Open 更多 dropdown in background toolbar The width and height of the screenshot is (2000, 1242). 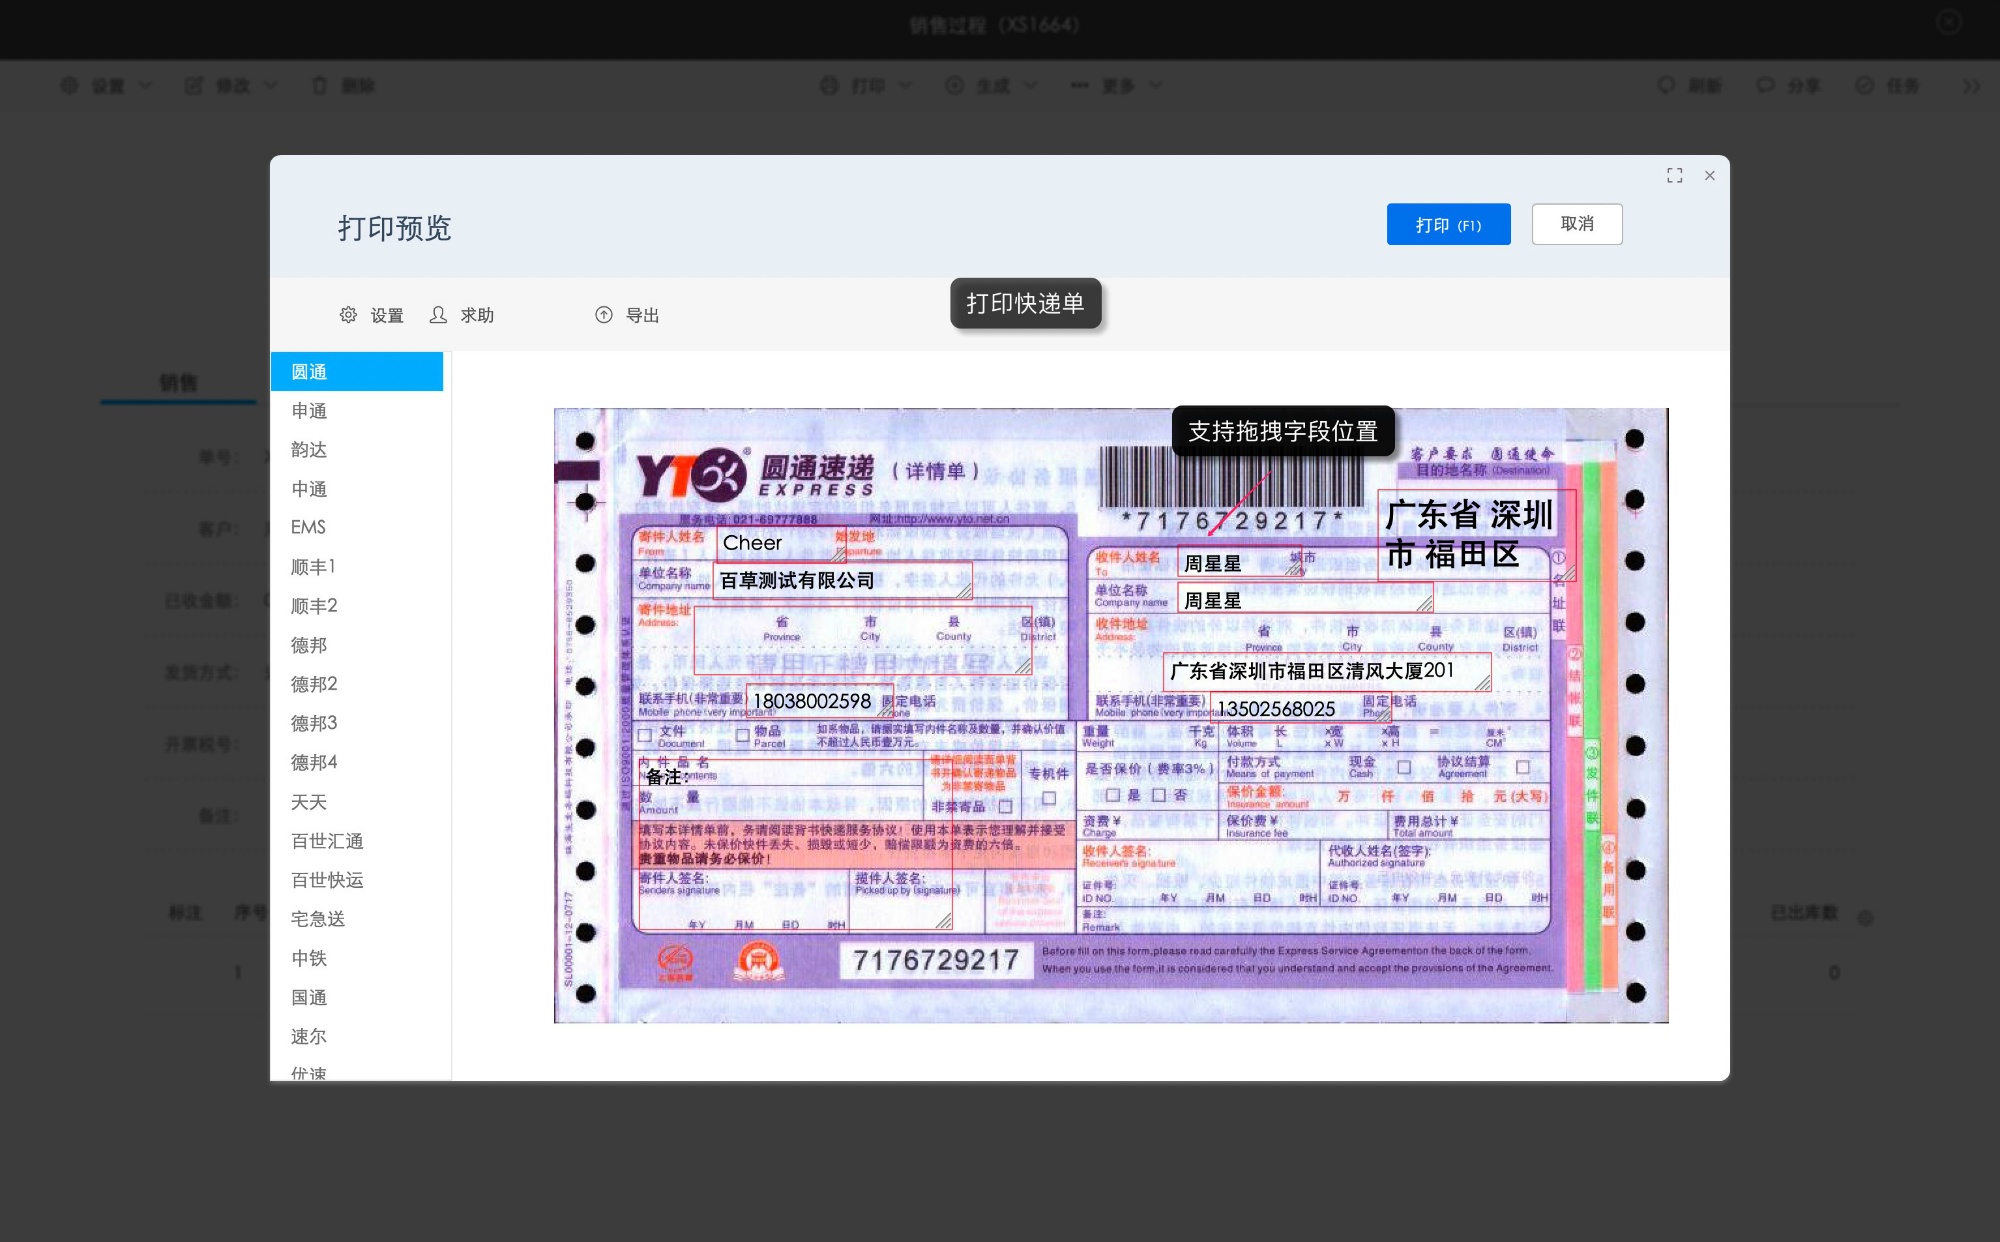point(1116,86)
